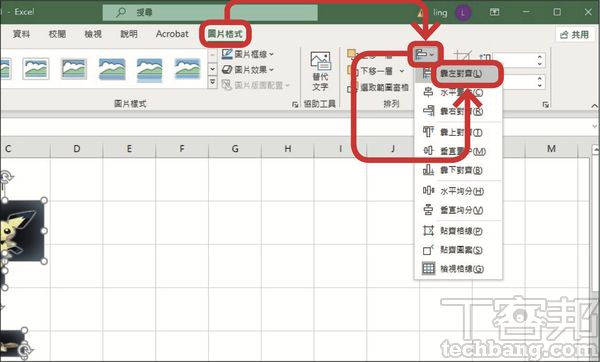Decrease picture height with down stepper
Viewport: 600px width, 362px height.
[540, 64]
